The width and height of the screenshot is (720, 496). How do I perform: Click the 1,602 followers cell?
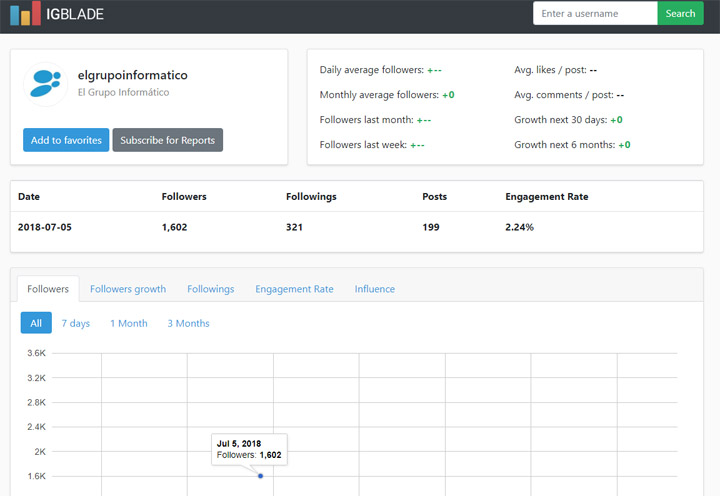[x=174, y=227]
